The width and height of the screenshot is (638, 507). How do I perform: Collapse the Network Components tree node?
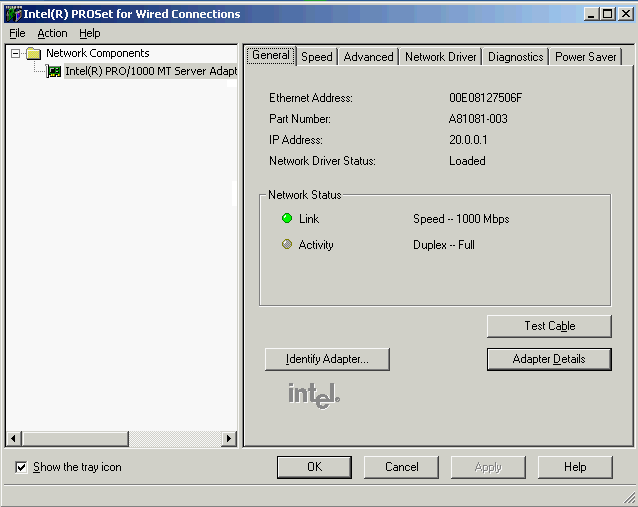tap(15, 53)
